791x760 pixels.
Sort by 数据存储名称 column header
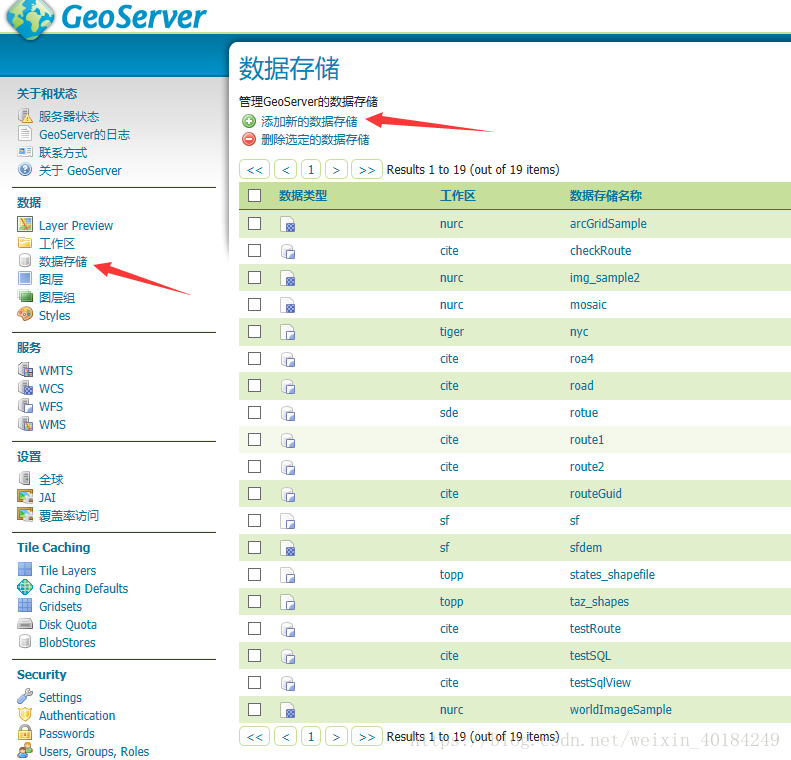coord(606,196)
